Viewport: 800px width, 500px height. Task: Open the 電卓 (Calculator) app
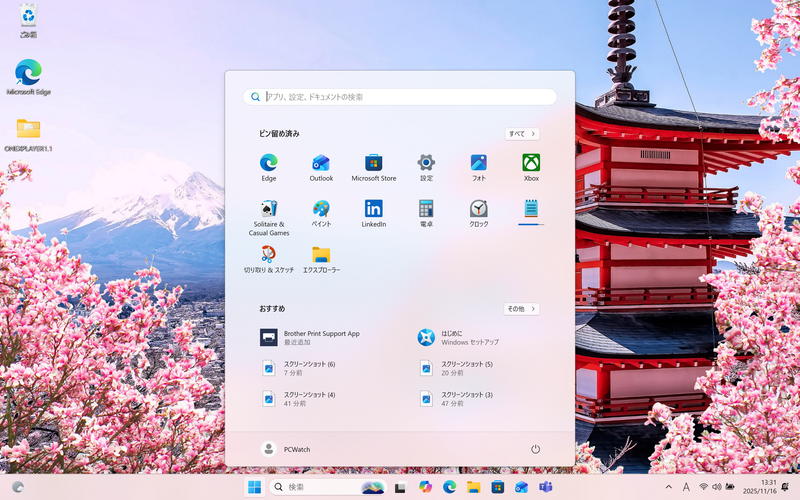[x=426, y=214]
